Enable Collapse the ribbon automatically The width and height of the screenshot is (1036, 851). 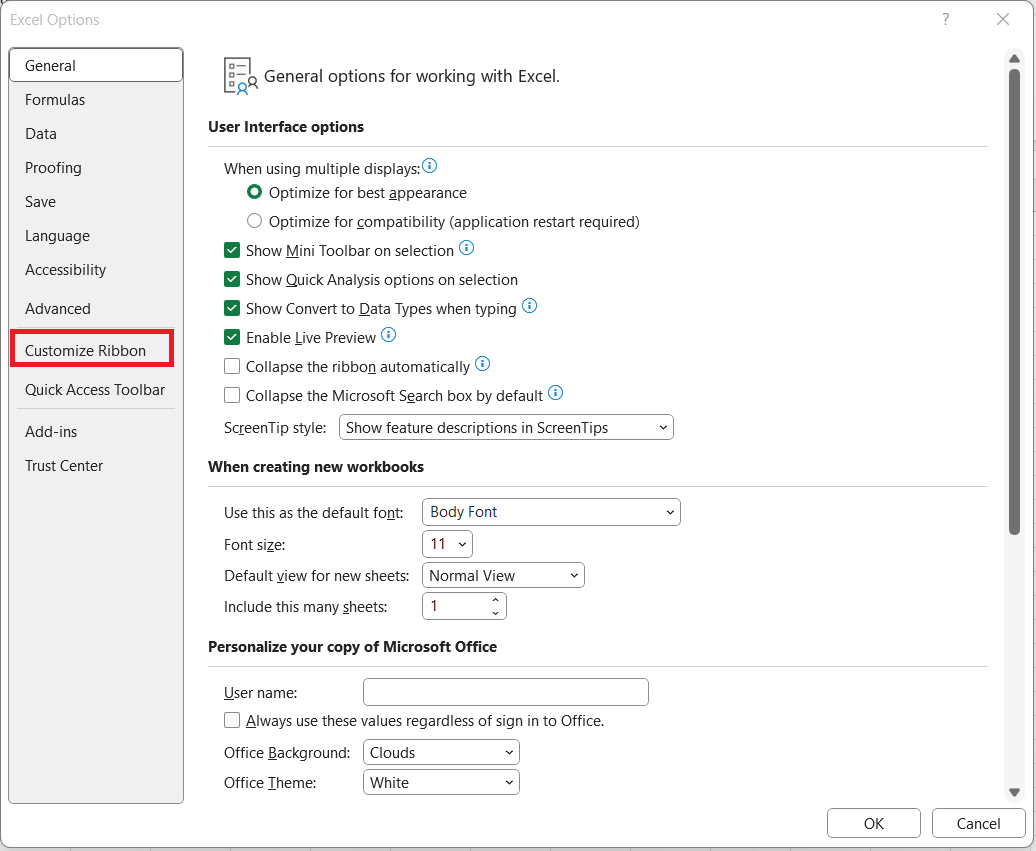[232, 367]
